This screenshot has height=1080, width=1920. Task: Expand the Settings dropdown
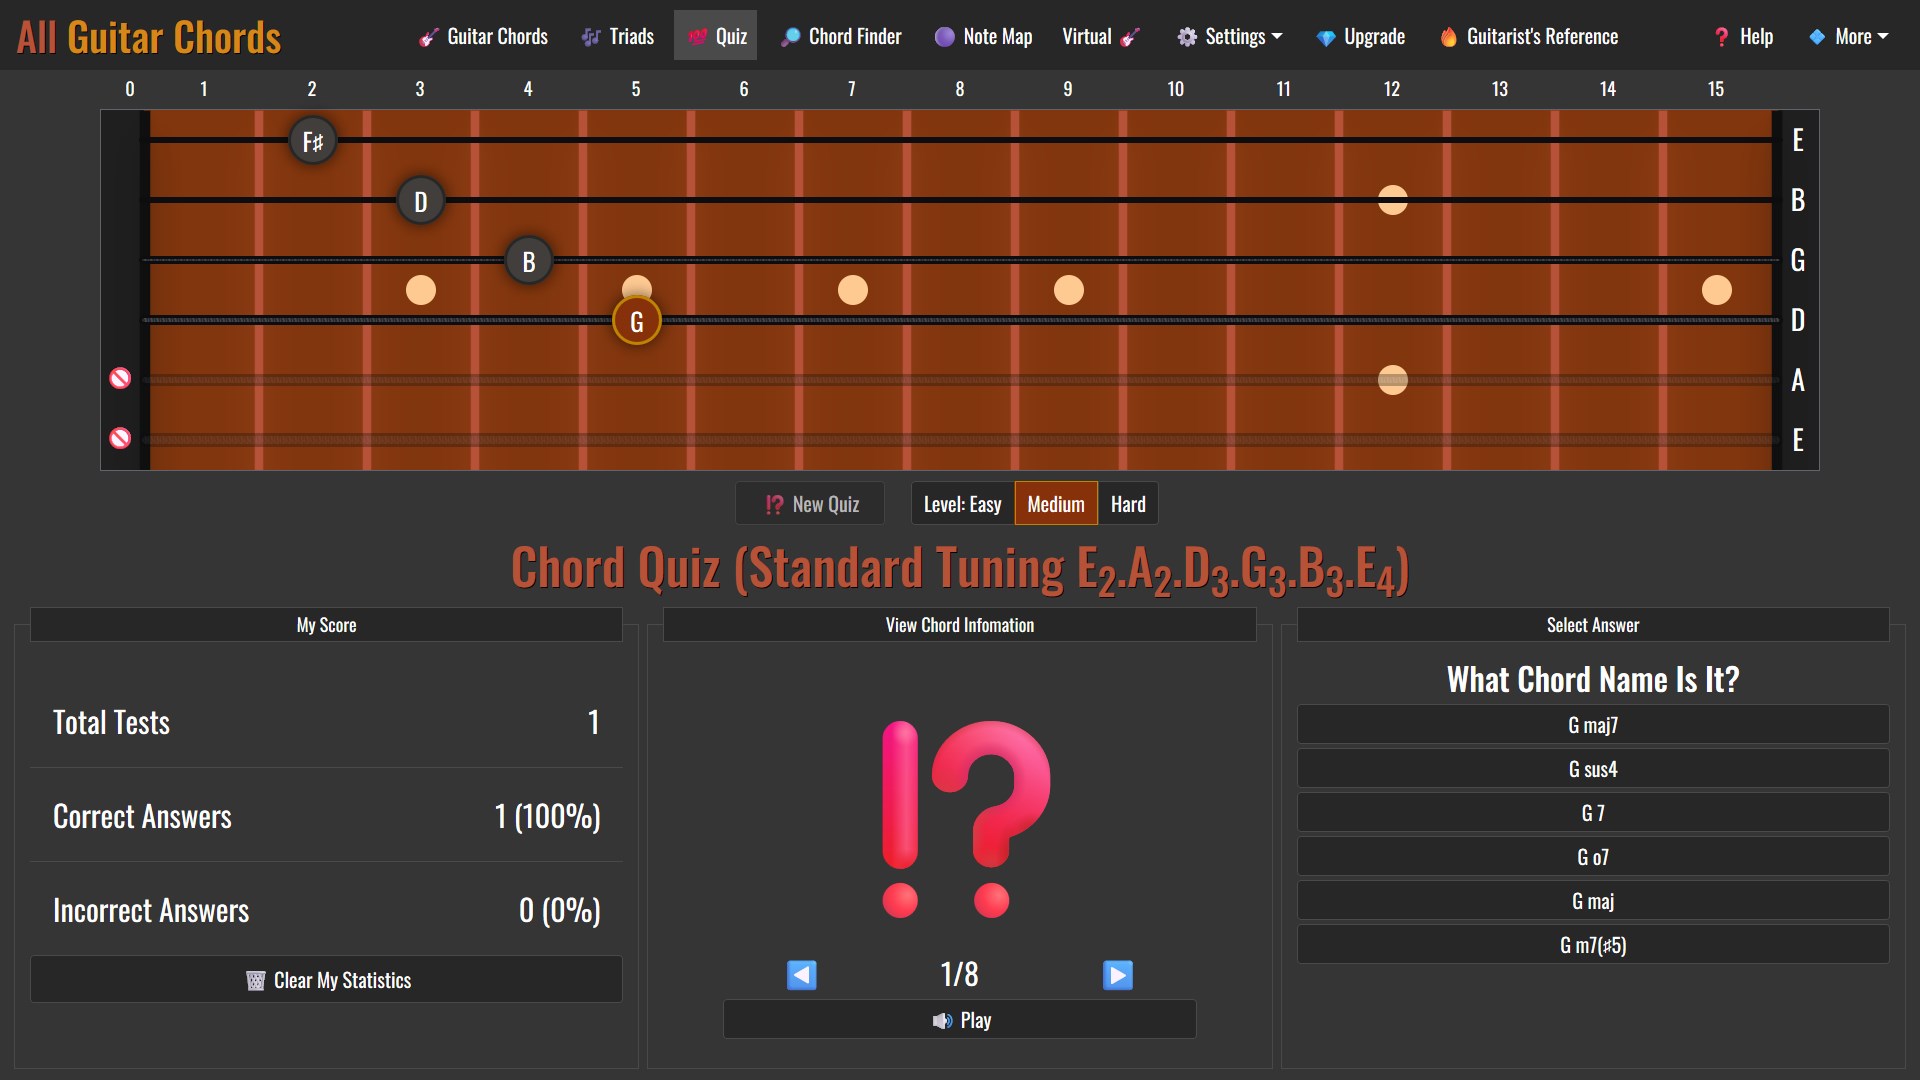1229,36
